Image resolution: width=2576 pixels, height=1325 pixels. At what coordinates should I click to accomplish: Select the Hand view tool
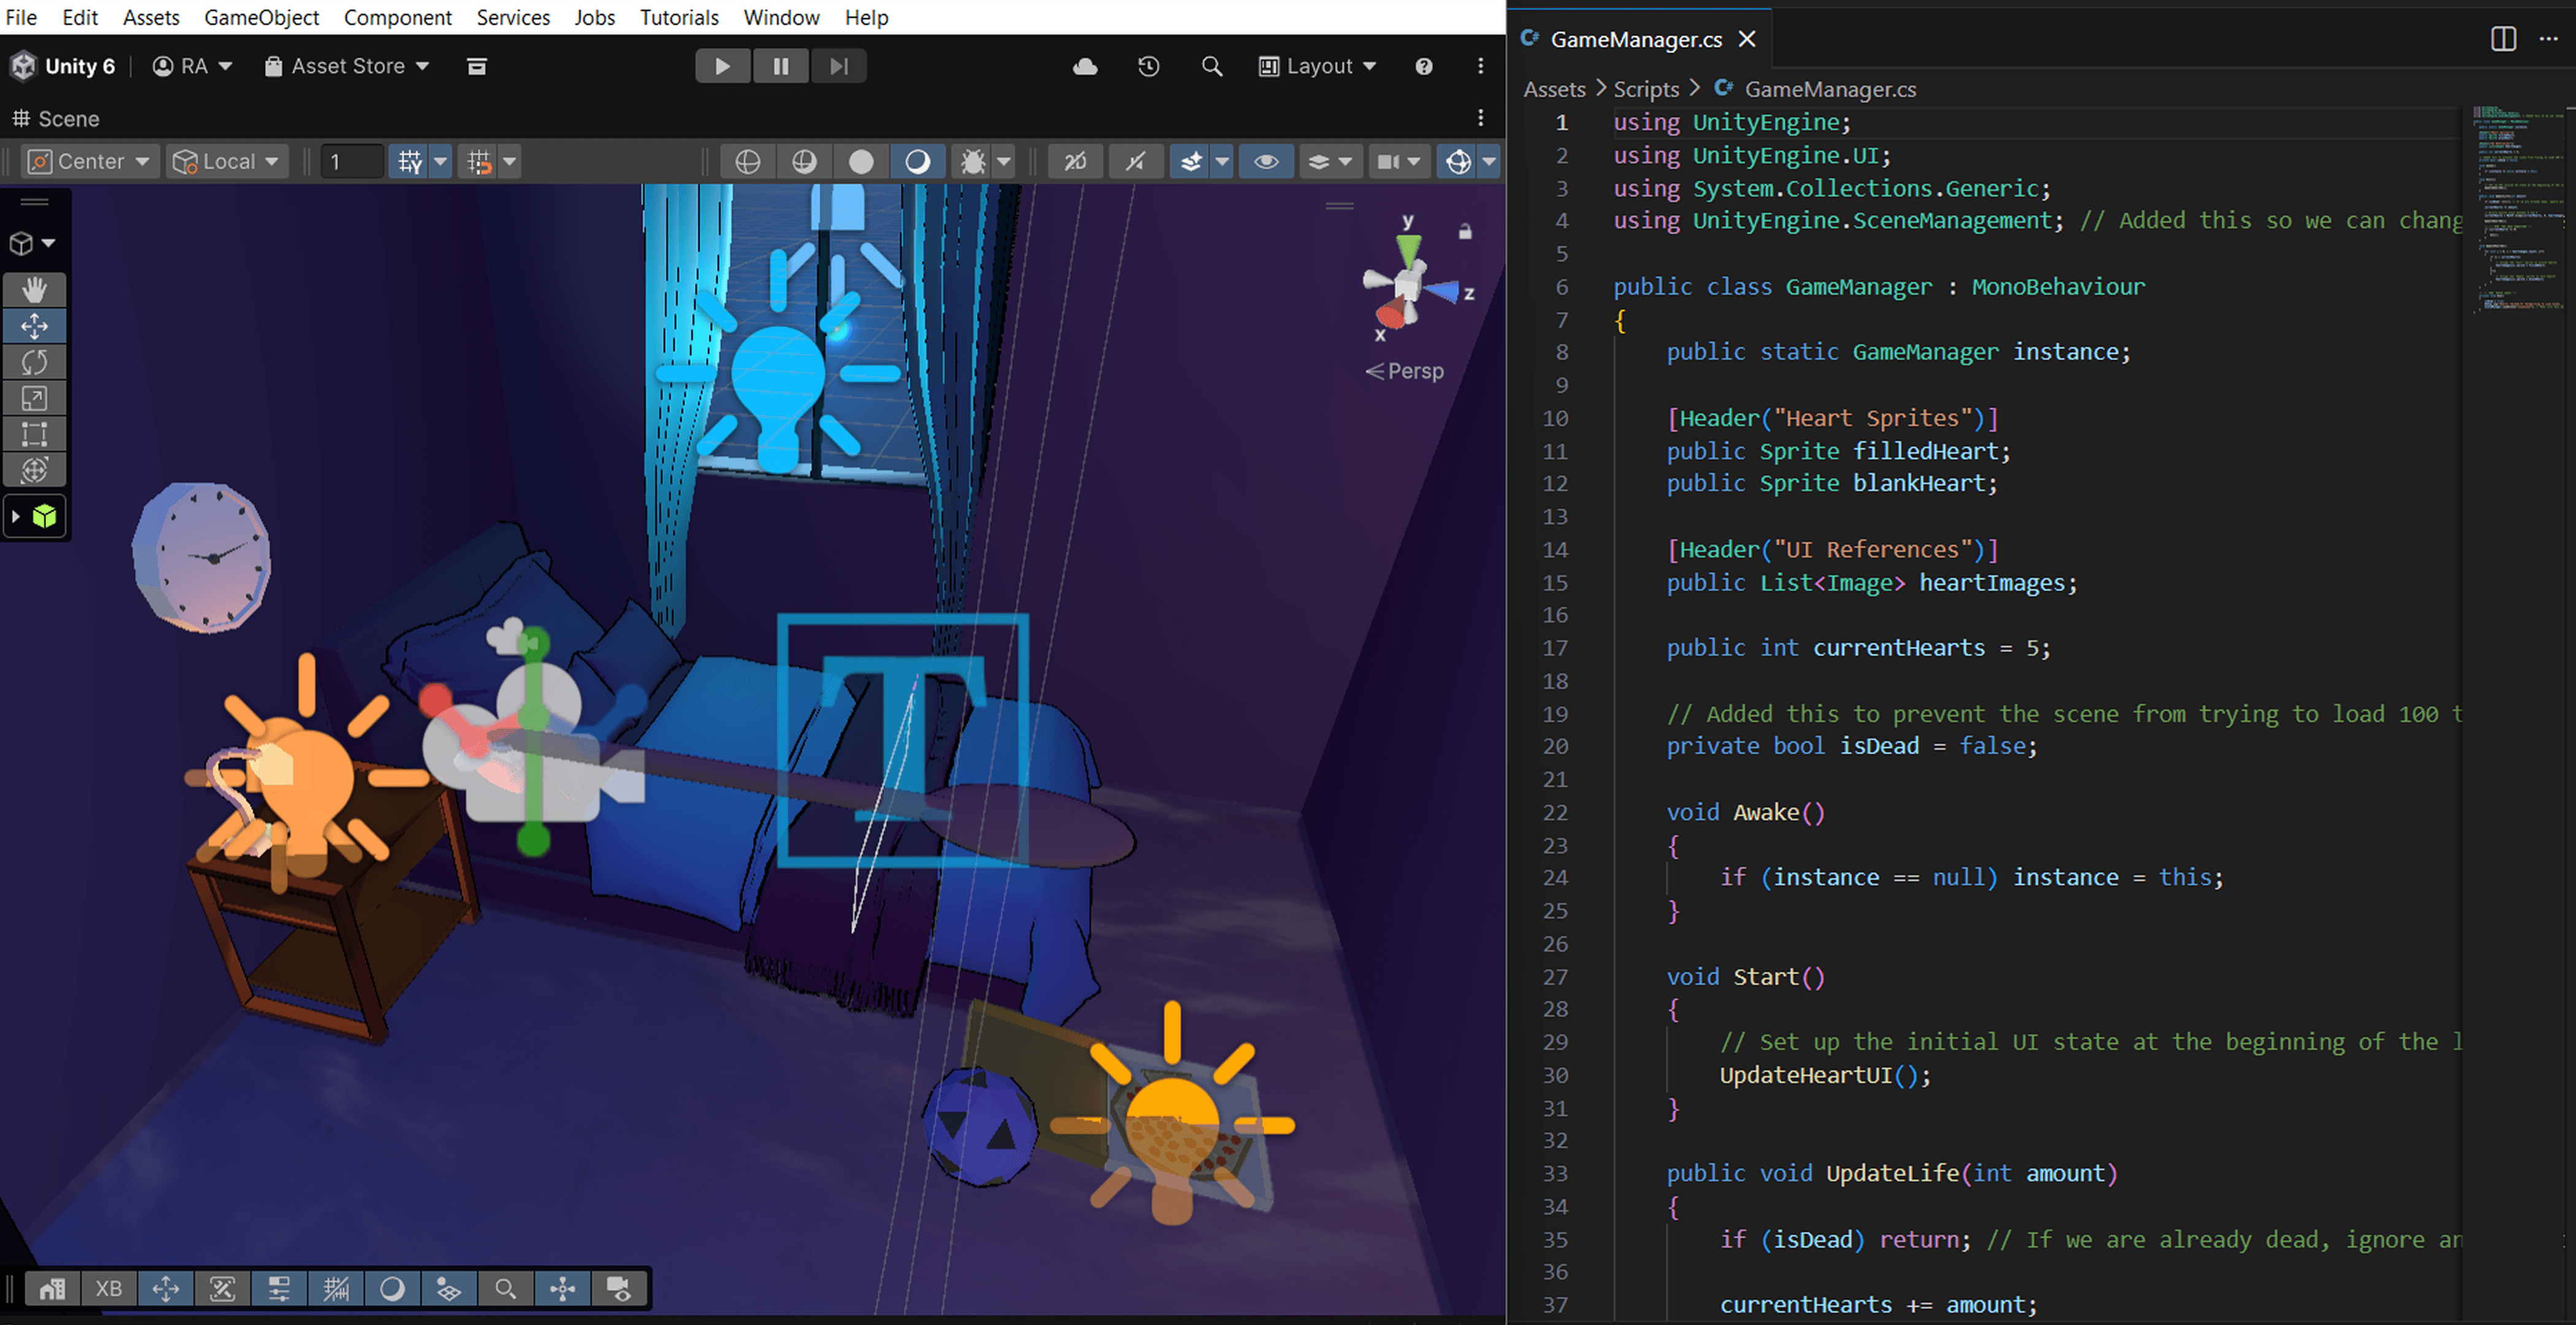[x=34, y=290]
